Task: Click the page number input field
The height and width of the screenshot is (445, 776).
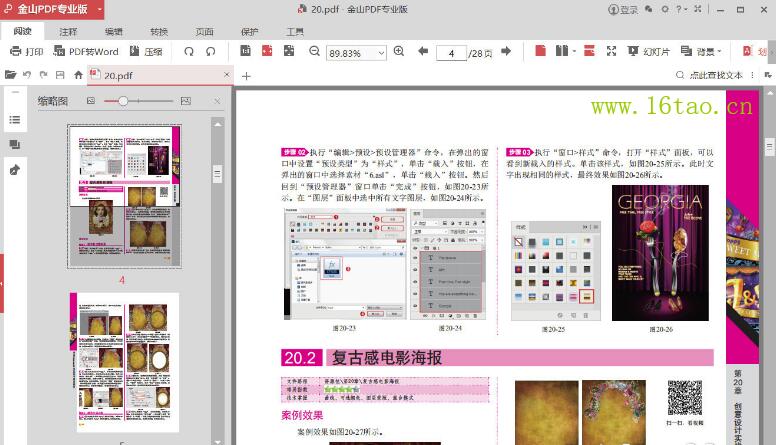Action: point(451,52)
